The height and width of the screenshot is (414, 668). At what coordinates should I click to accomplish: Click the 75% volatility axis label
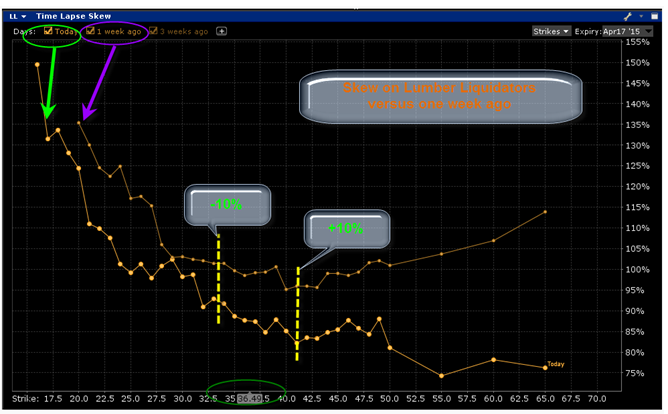(x=637, y=373)
